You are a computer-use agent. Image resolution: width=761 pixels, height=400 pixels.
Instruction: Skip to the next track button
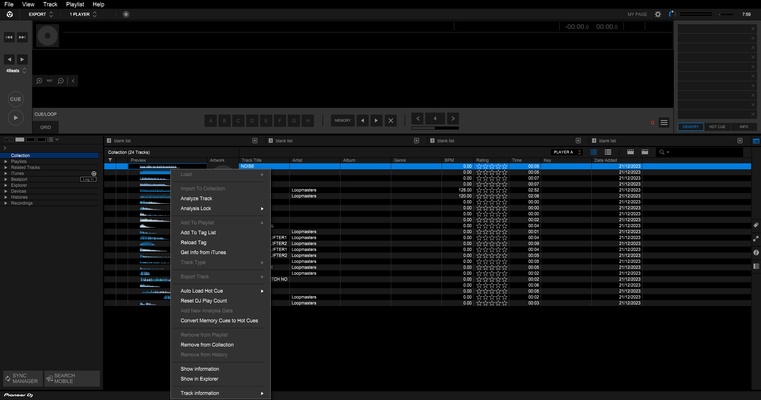(x=22, y=37)
